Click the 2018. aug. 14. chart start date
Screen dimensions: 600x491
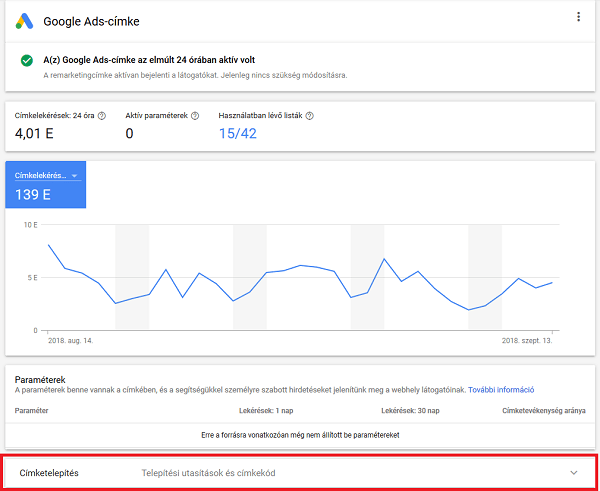click(x=70, y=341)
